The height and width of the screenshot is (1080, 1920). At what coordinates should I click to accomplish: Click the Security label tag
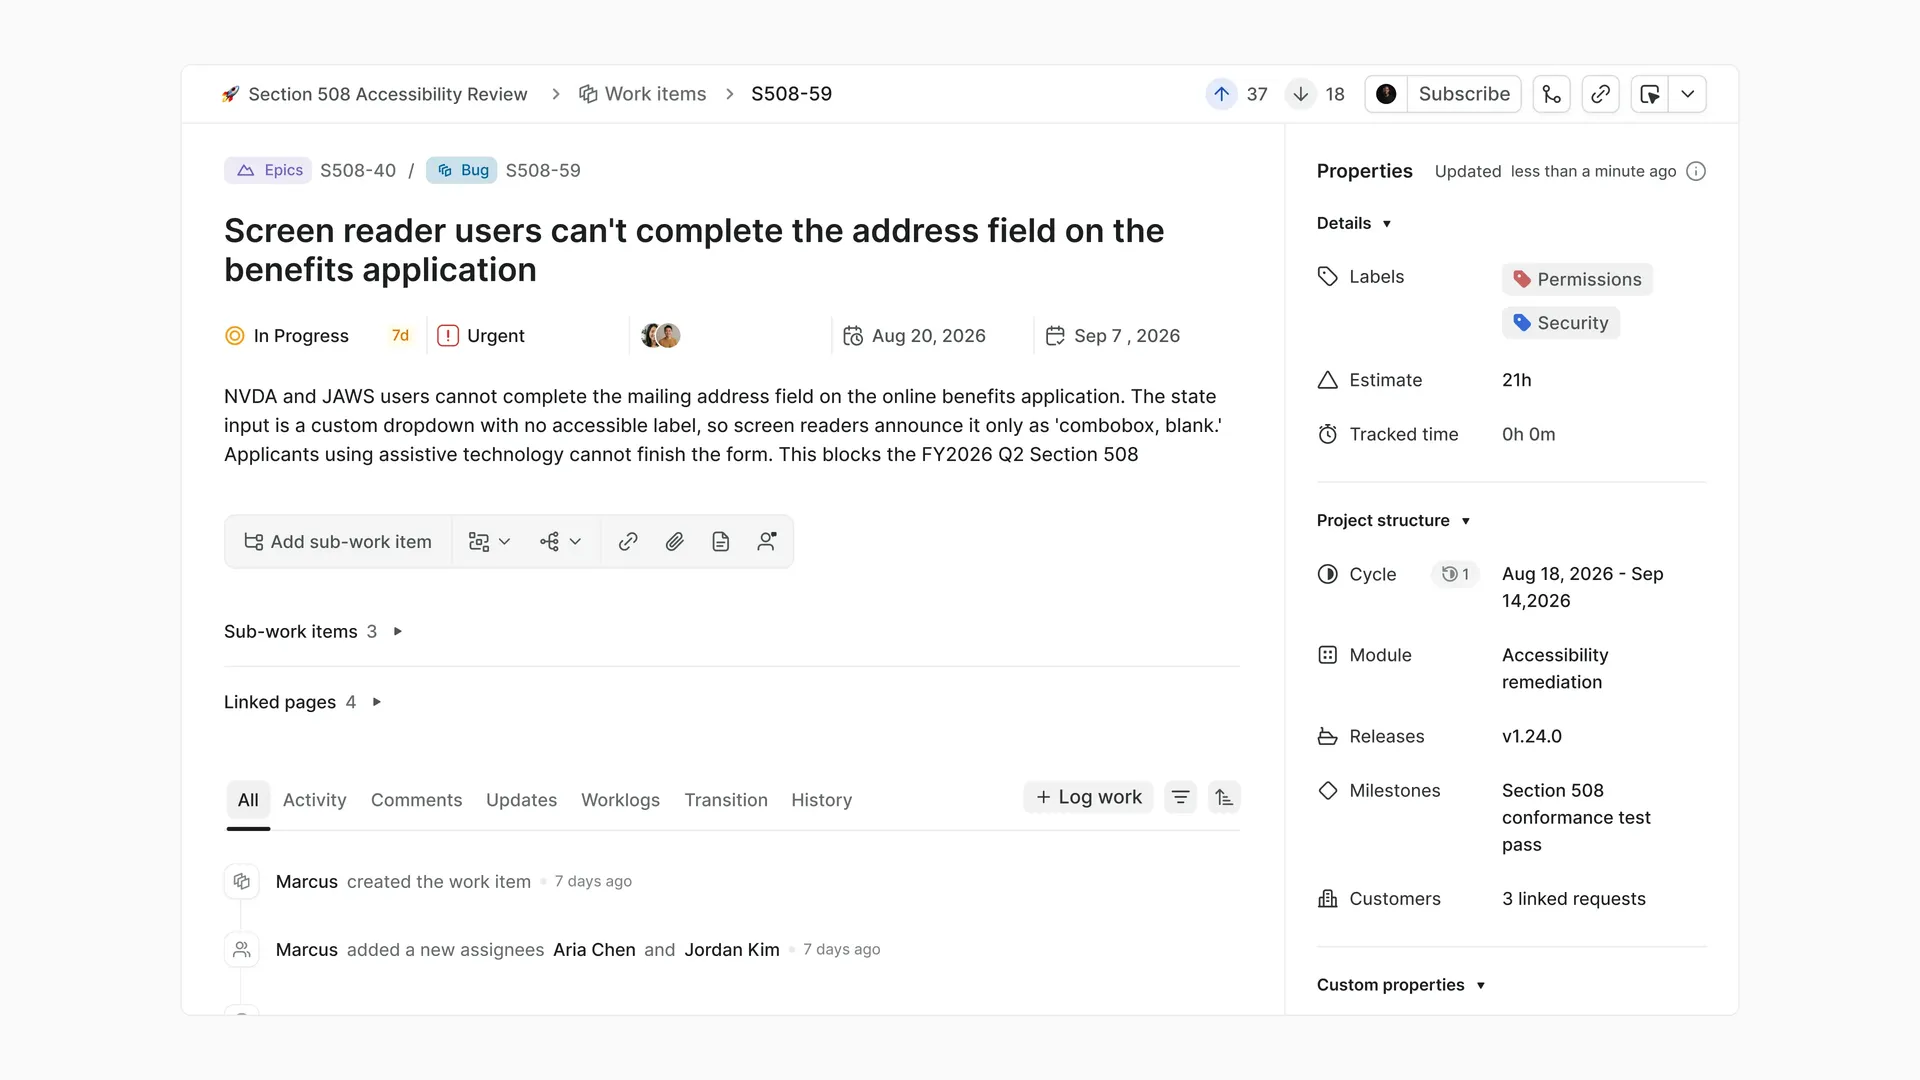coord(1561,323)
